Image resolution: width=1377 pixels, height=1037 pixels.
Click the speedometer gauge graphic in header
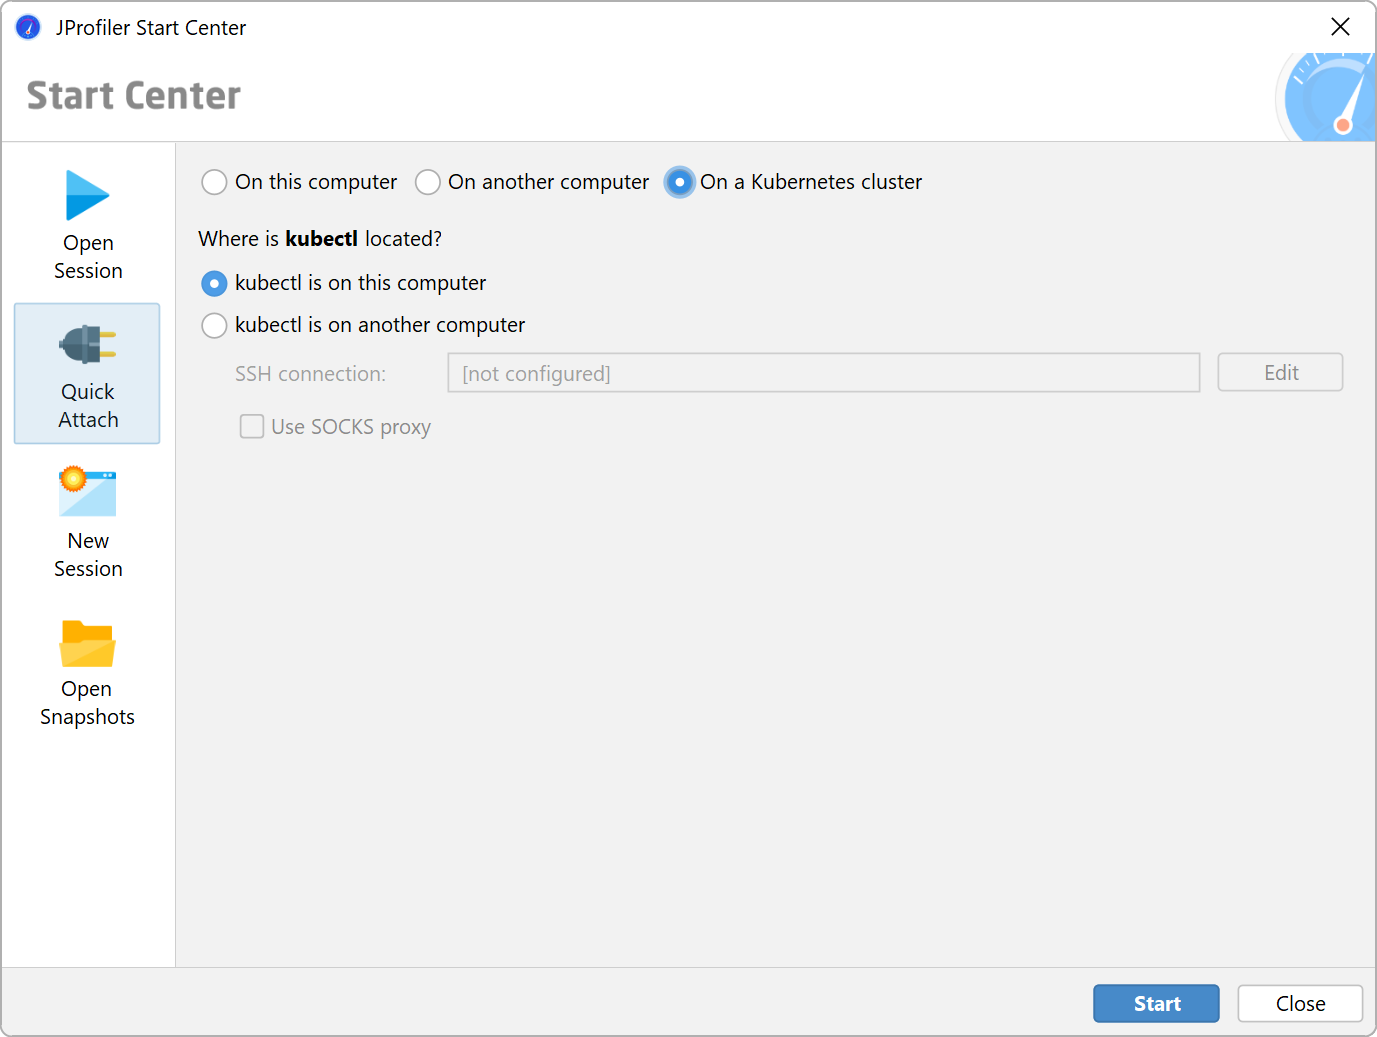tap(1329, 99)
